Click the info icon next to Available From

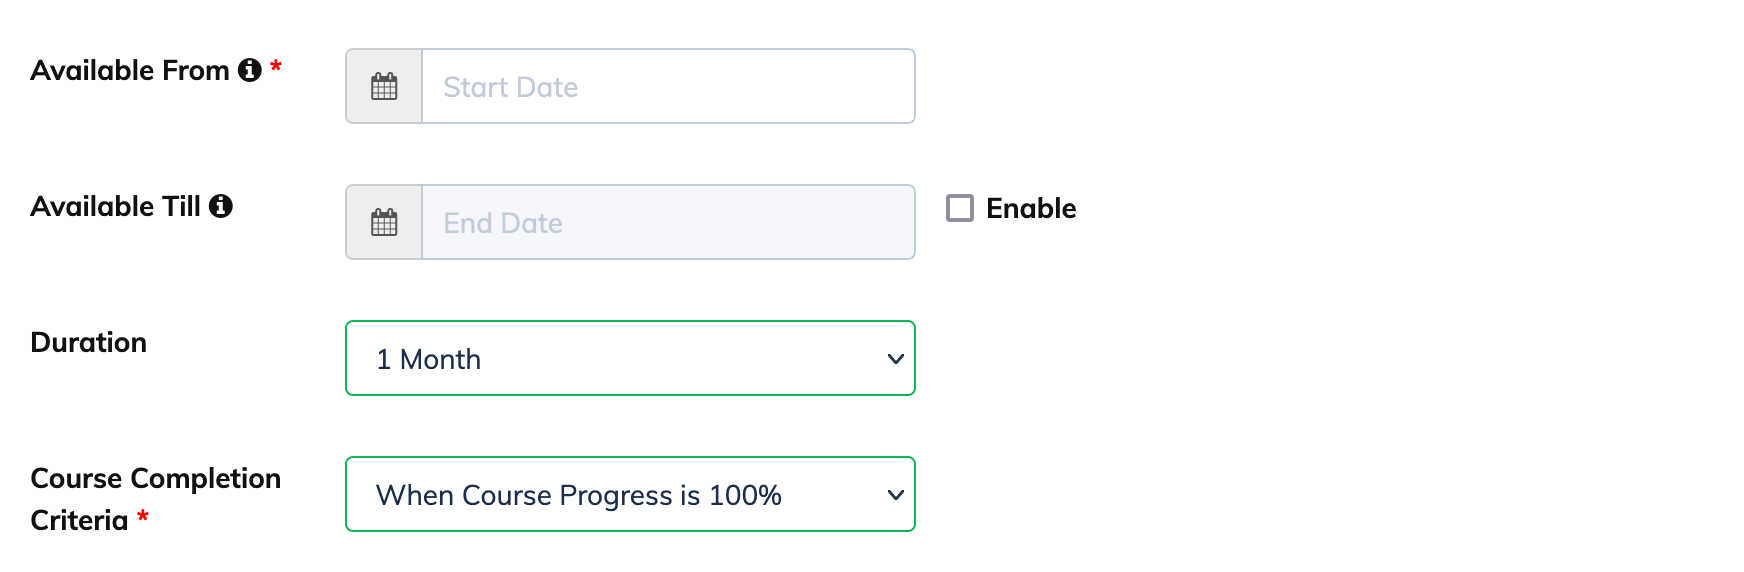250,70
